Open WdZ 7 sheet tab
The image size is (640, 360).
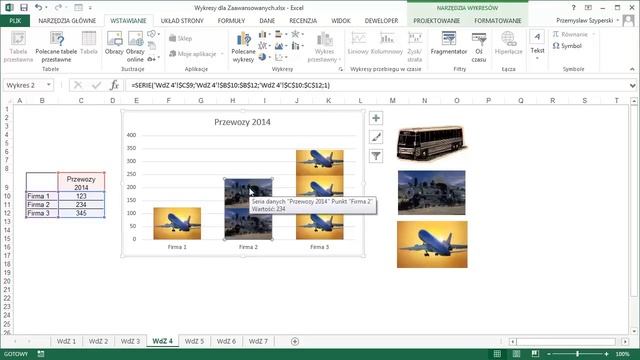[258, 341]
